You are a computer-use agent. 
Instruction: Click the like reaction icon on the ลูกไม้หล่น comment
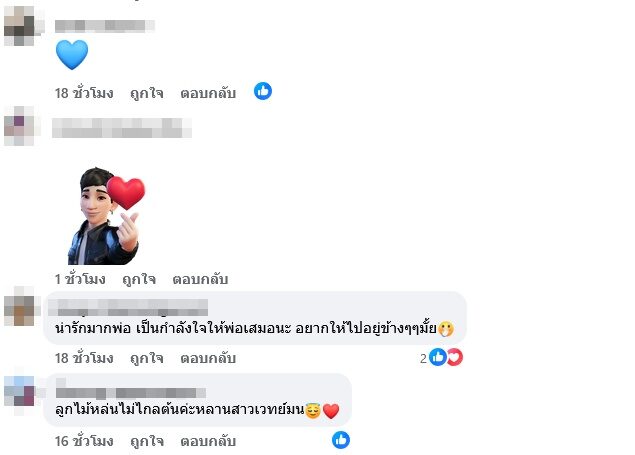point(341,440)
